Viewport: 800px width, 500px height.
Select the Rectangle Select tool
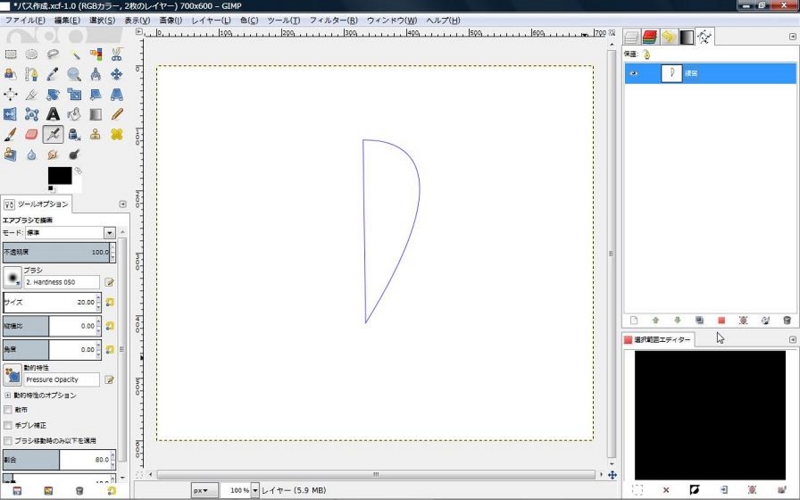tap(10, 54)
